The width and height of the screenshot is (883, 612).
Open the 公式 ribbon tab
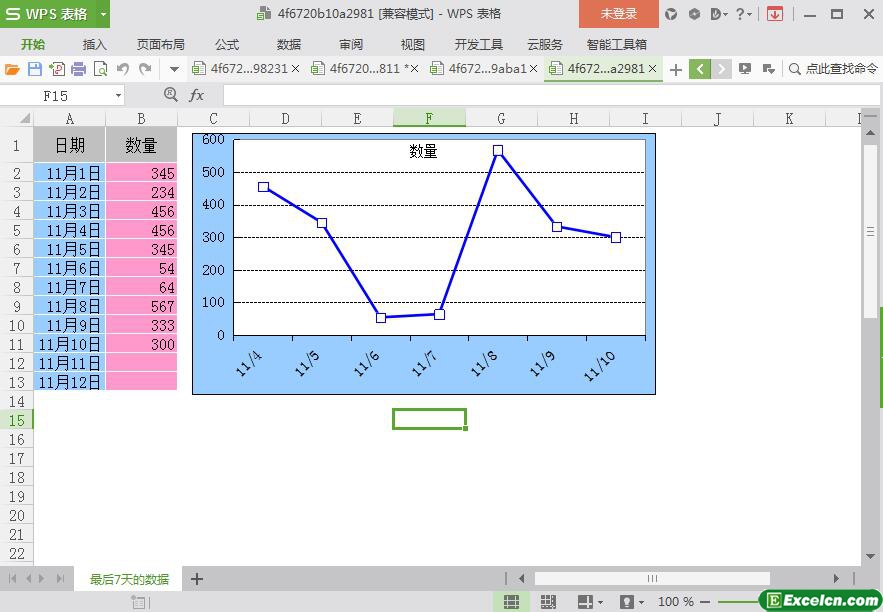pyautogui.click(x=227, y=44)
